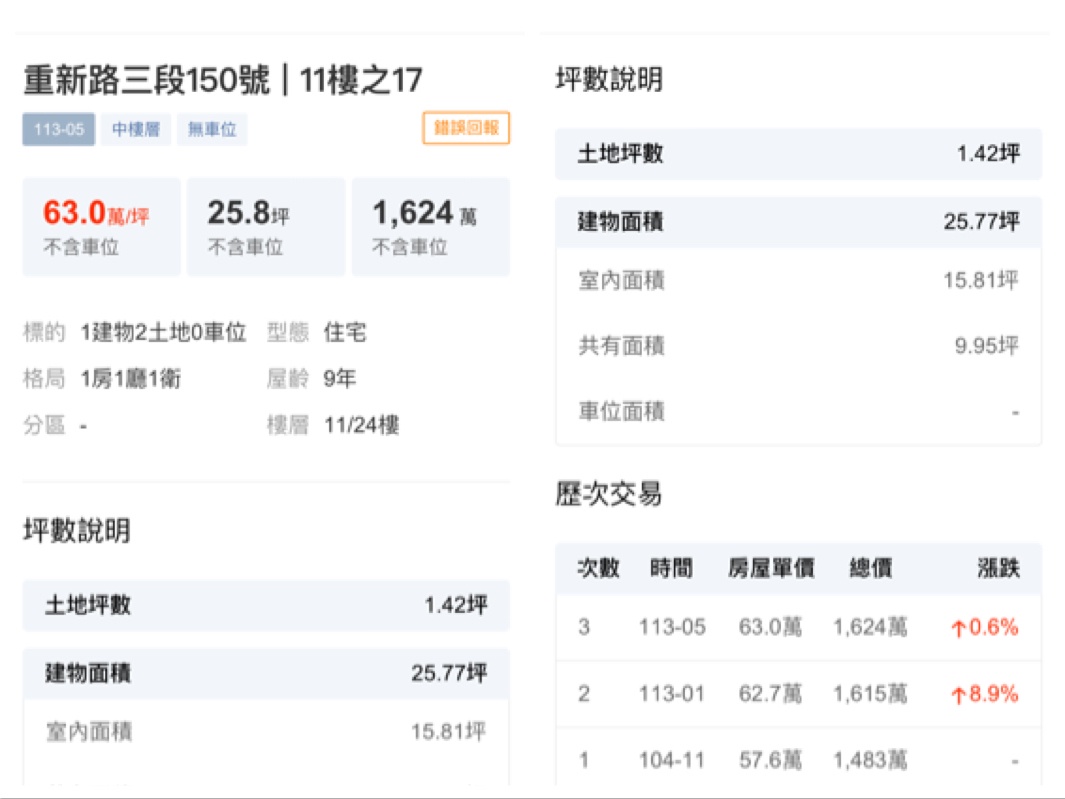
Task: Click the 錯誤回報 button
Action: 466,128
